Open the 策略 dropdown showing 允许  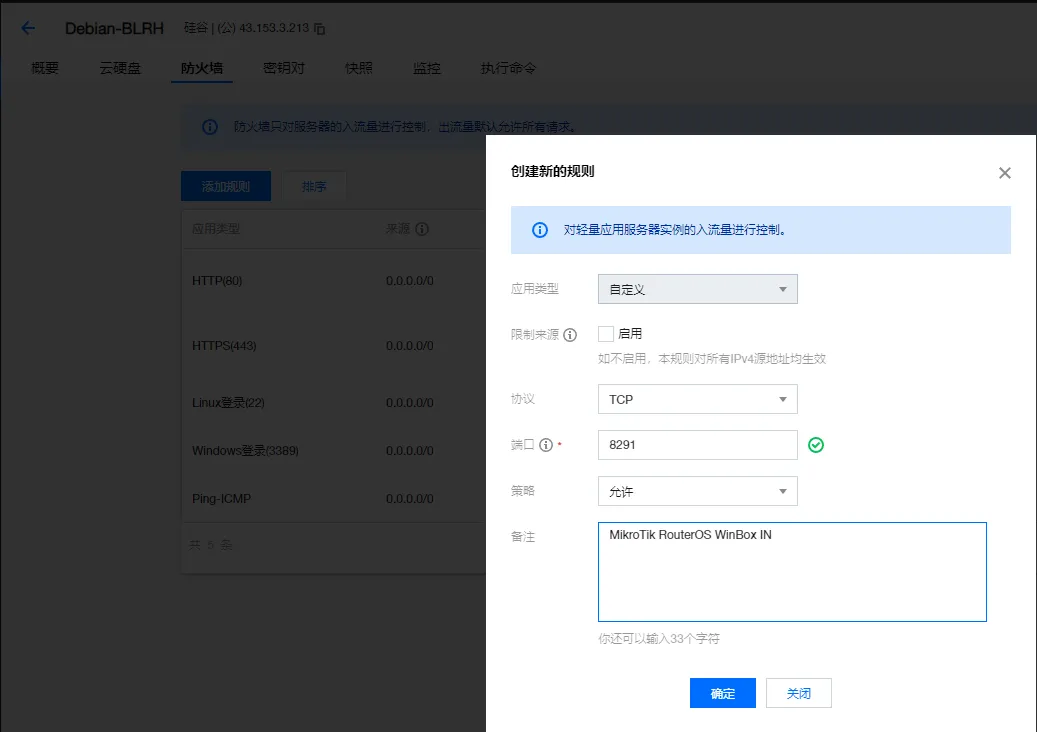tap(697, 491)
